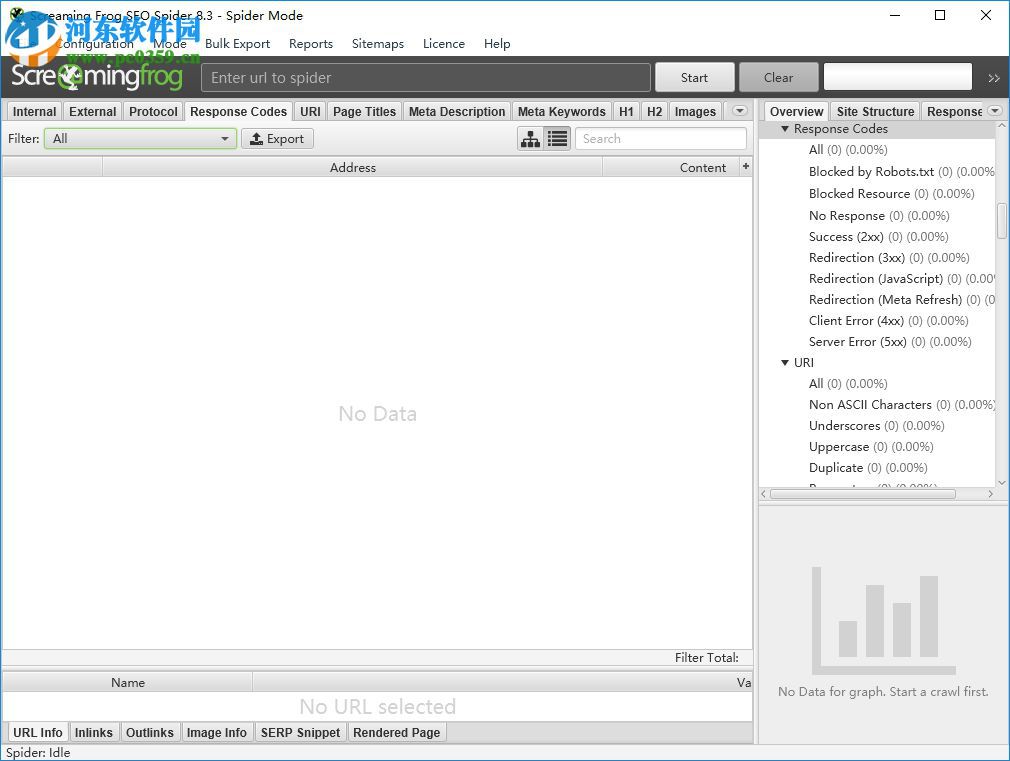Click the overview horizontal scrollbar
The width and height of the screenshot is (1010, 761).
[x=862, y=494]
